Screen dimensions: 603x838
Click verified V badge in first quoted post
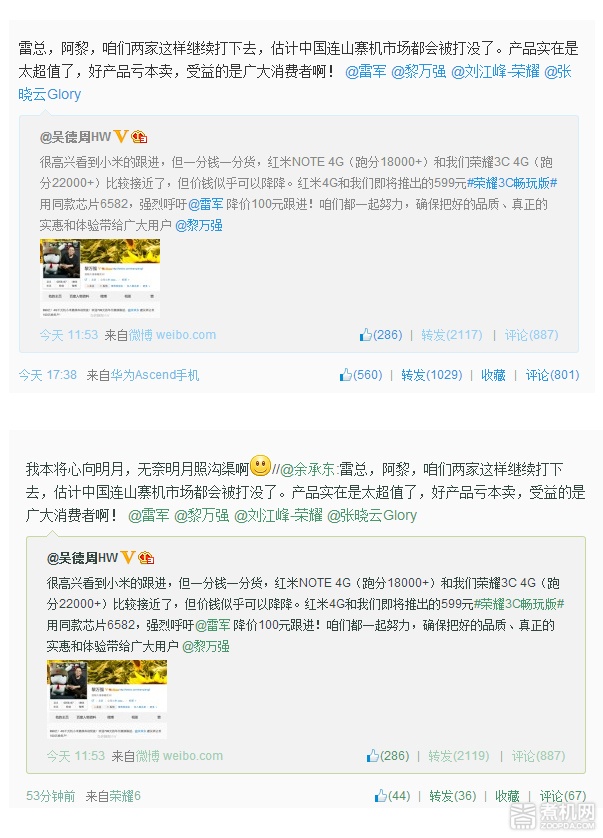tap(121, 137)
